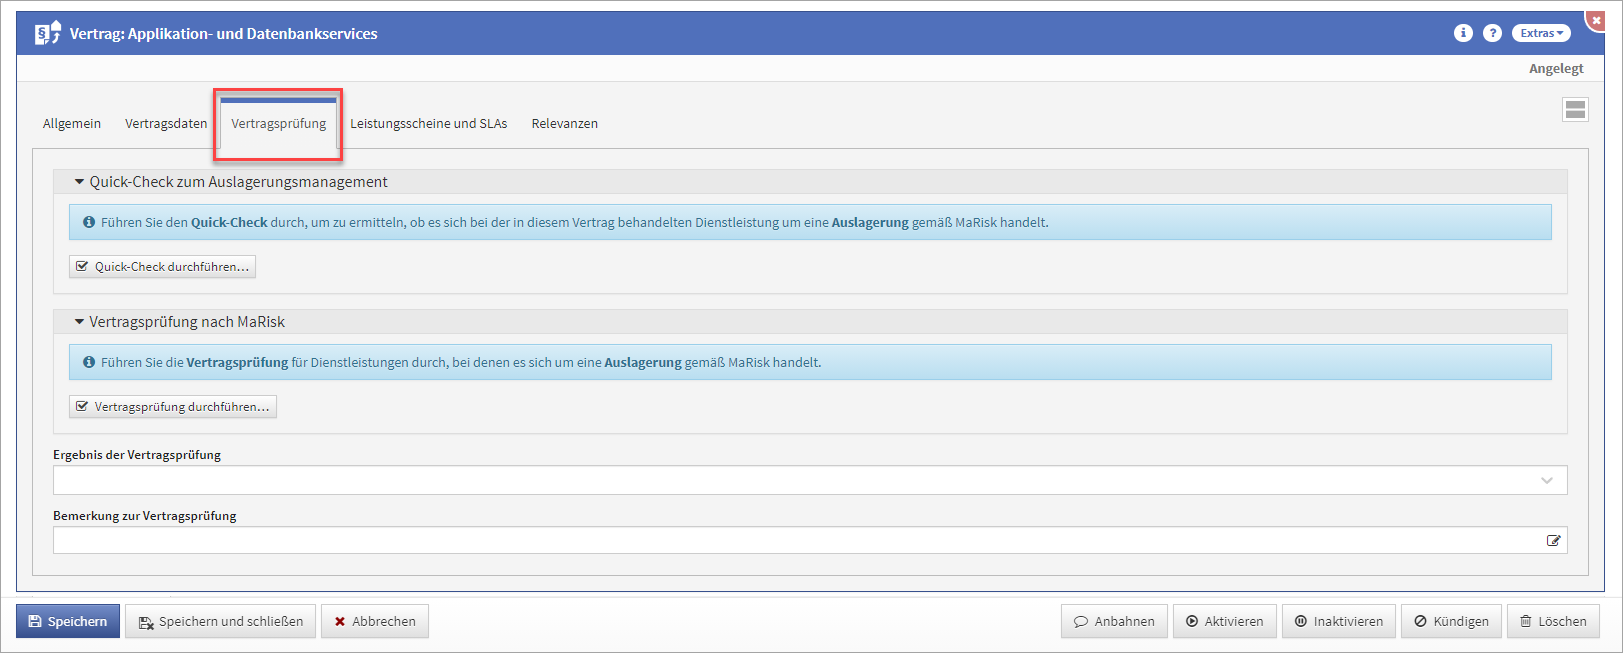Click Speichern und schließen

coord(221,621)
